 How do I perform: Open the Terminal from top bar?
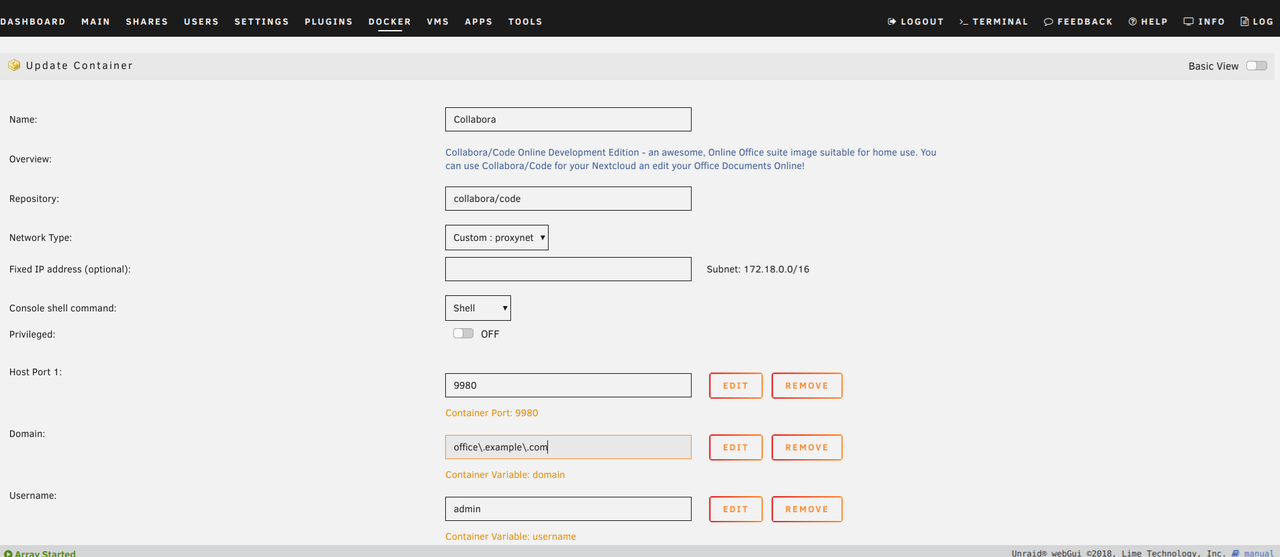pyautogui.click(x=993, y=21)
